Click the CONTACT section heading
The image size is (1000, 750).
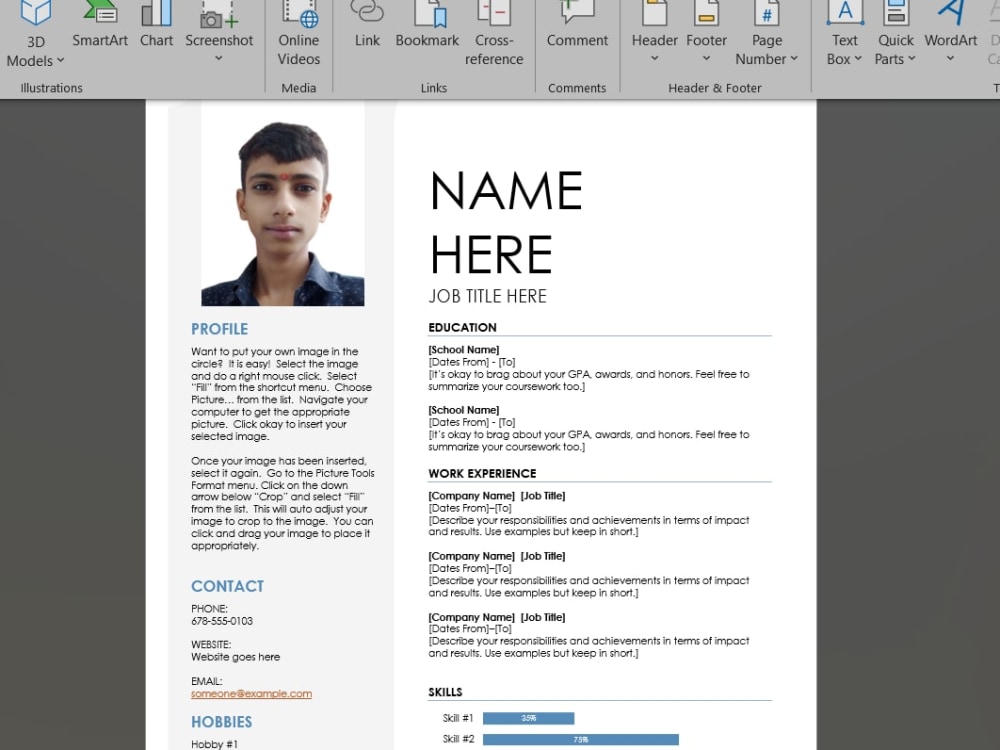click(x=227, y=586)
